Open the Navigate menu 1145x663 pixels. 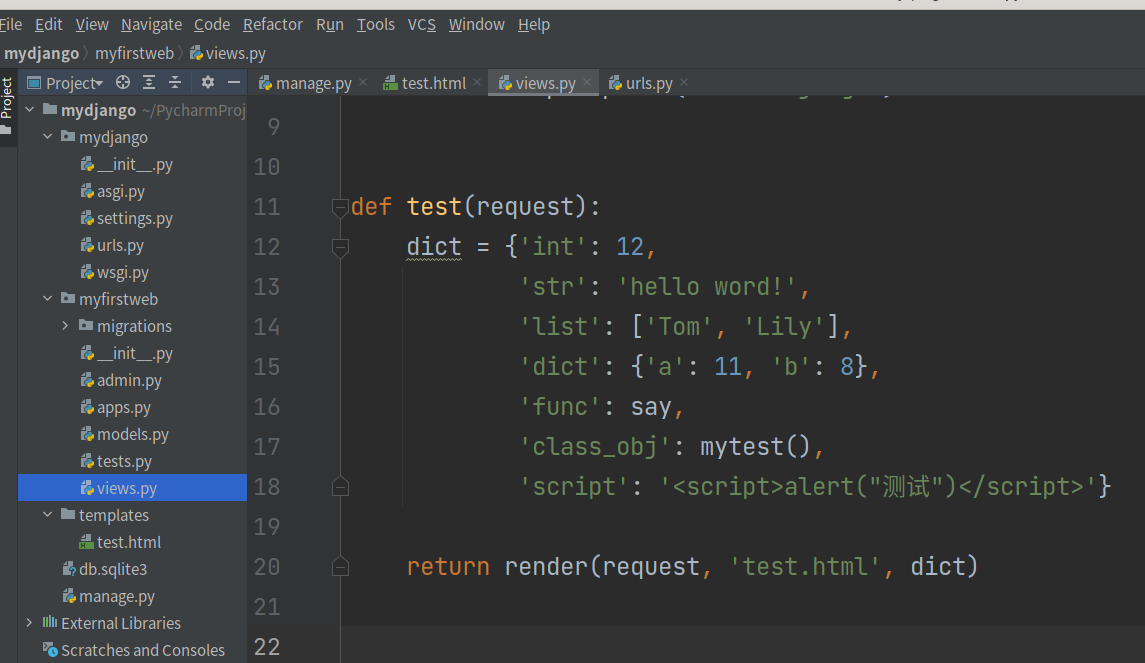coord(151,25)
